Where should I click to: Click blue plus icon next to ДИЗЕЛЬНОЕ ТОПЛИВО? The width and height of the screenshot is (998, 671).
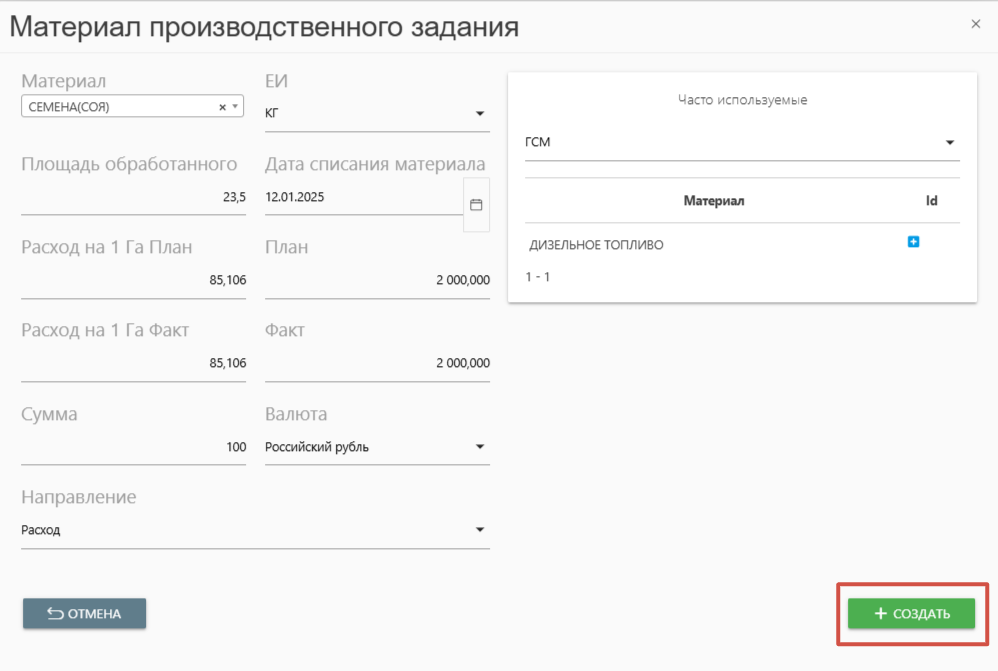(913, 242)
